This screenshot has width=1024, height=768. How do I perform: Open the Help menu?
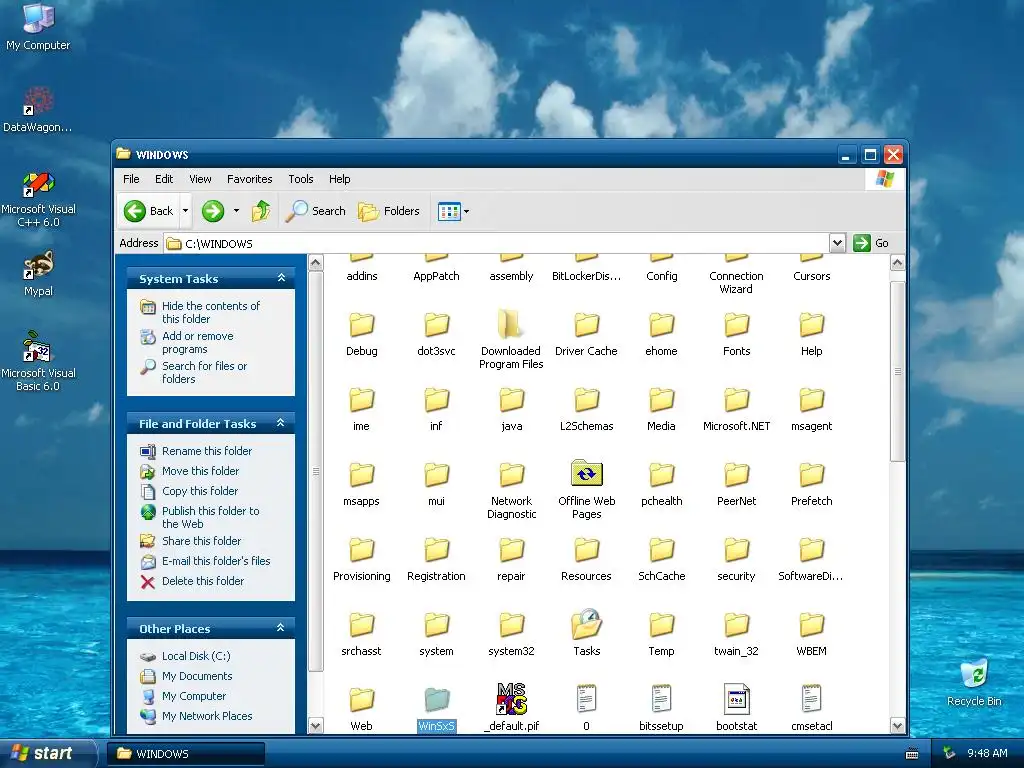339,179
